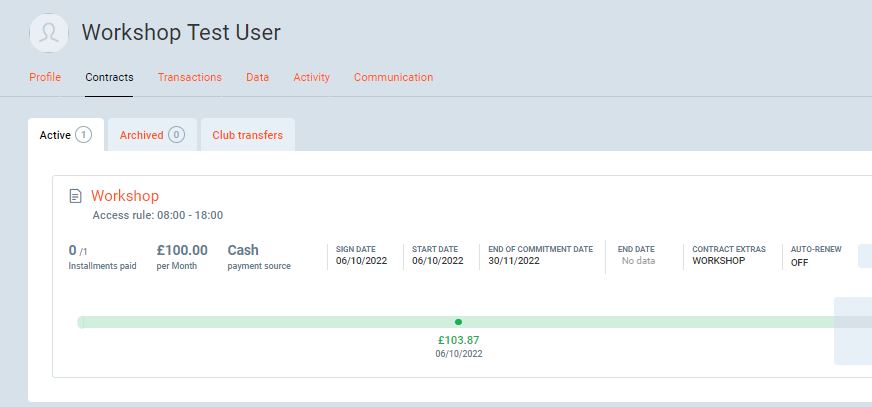Screen dimensions: 872x407
Task: Click the contract document icon beside Workshop
Action: pos(75,196)
